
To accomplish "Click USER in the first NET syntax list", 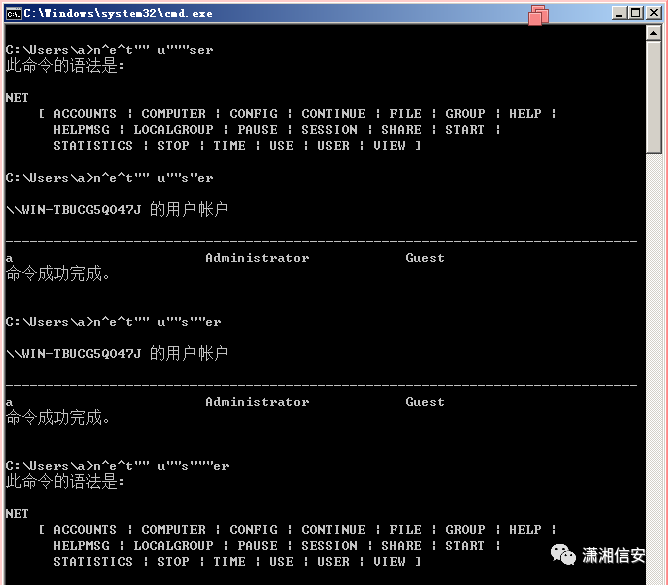I will point(334,146).
